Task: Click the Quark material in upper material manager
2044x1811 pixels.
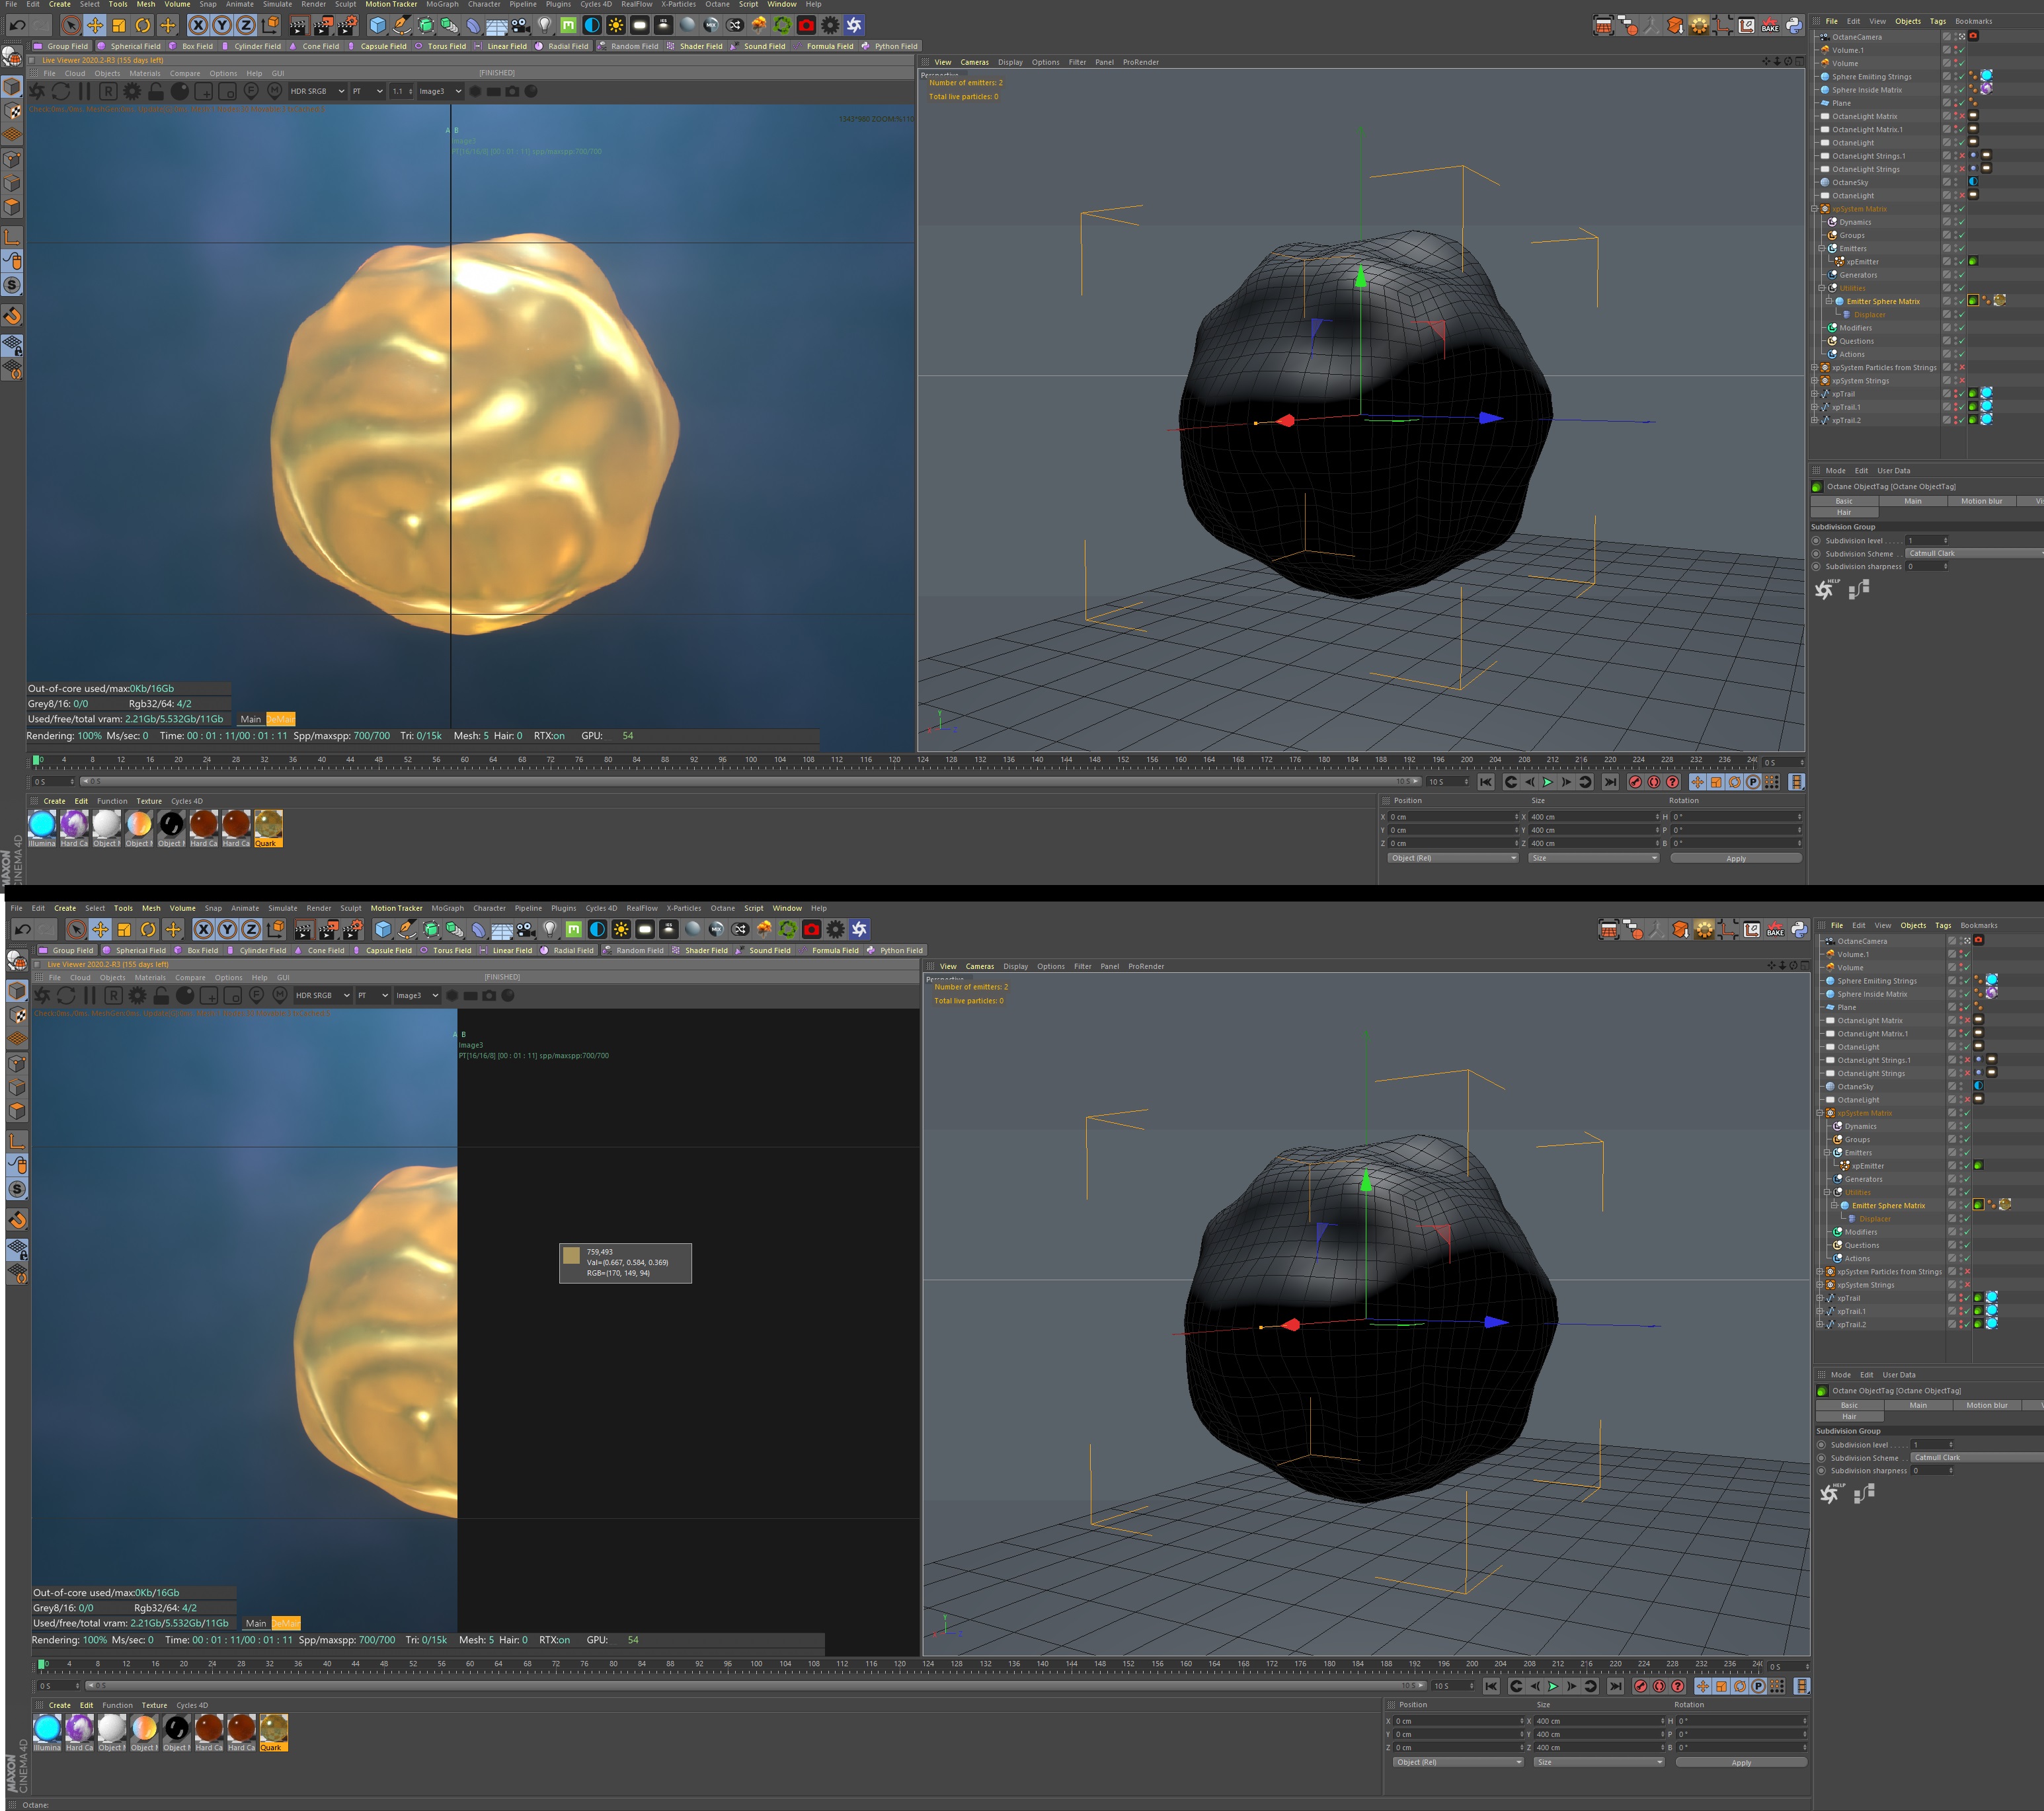Action: pos(268,828)
